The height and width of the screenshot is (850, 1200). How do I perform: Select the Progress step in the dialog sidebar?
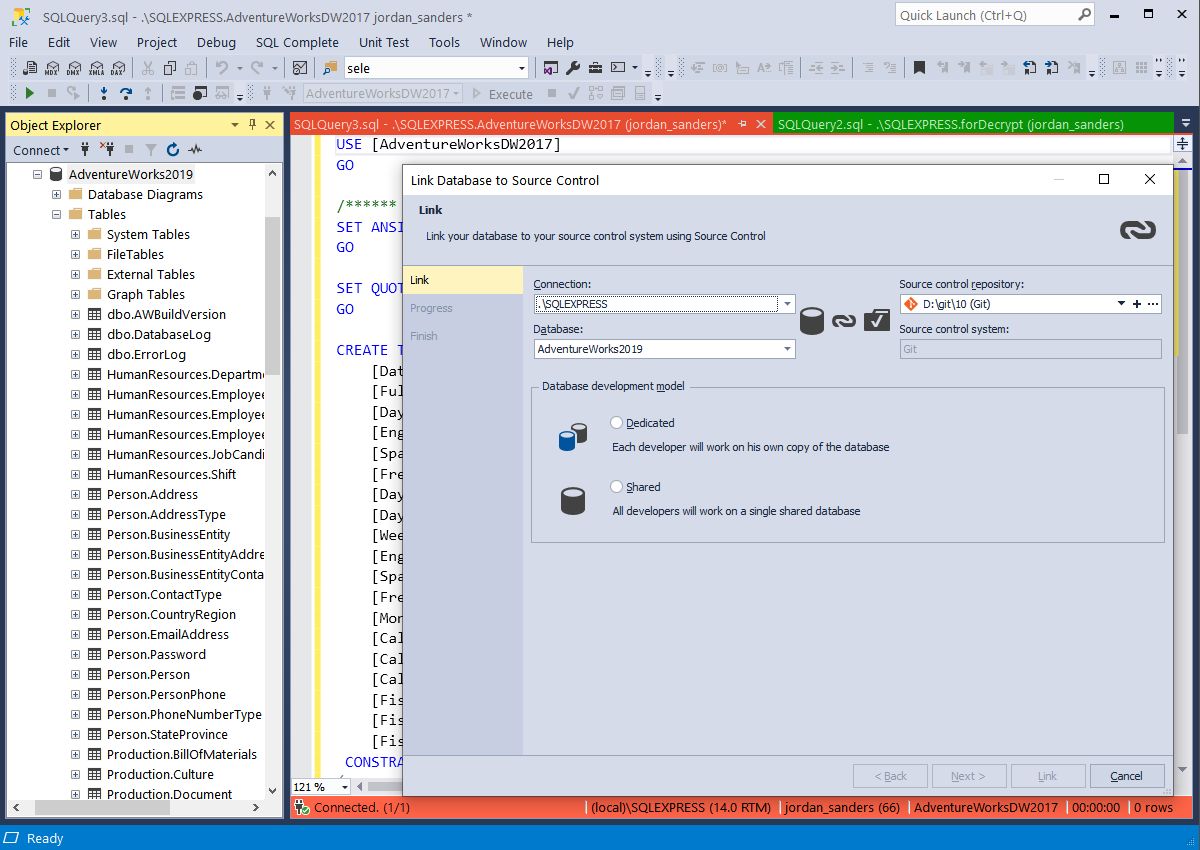click(x=431, y=308)
